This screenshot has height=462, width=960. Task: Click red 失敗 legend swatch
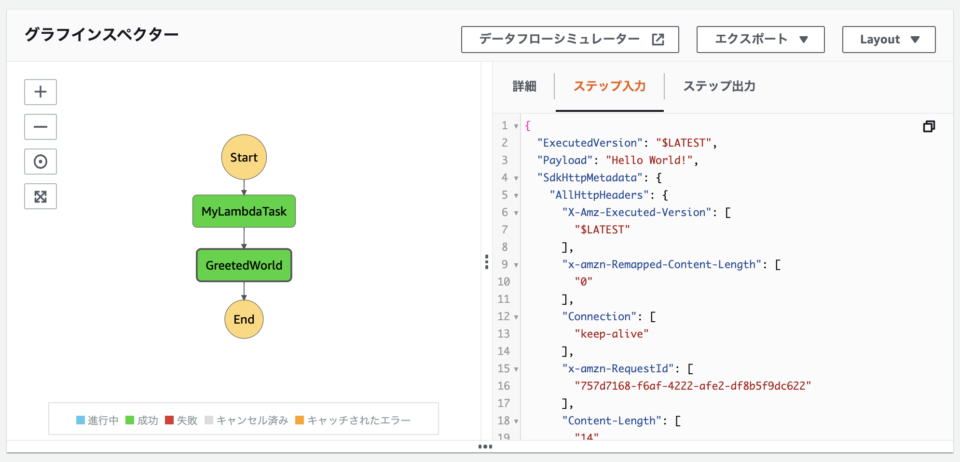point(170,420)
